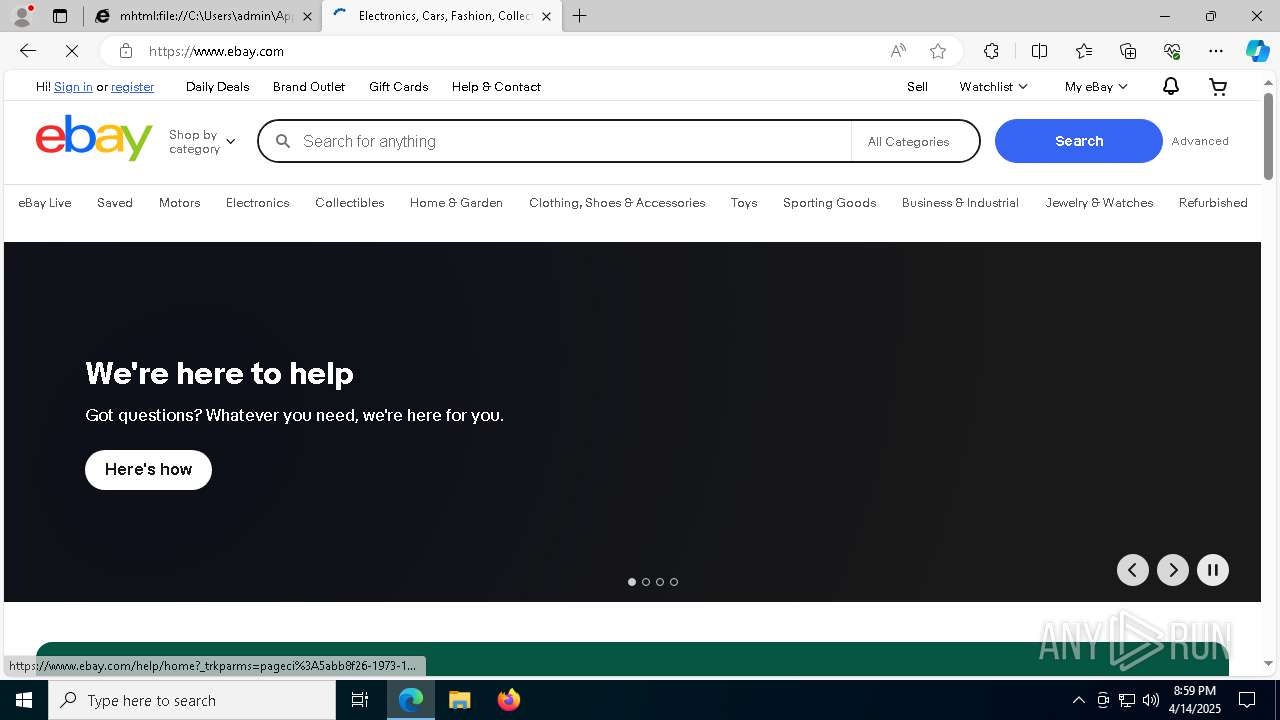Viewport: 1280px width, 720px height.
Task: Click the Sell link
Action: [x=918, y=87]
